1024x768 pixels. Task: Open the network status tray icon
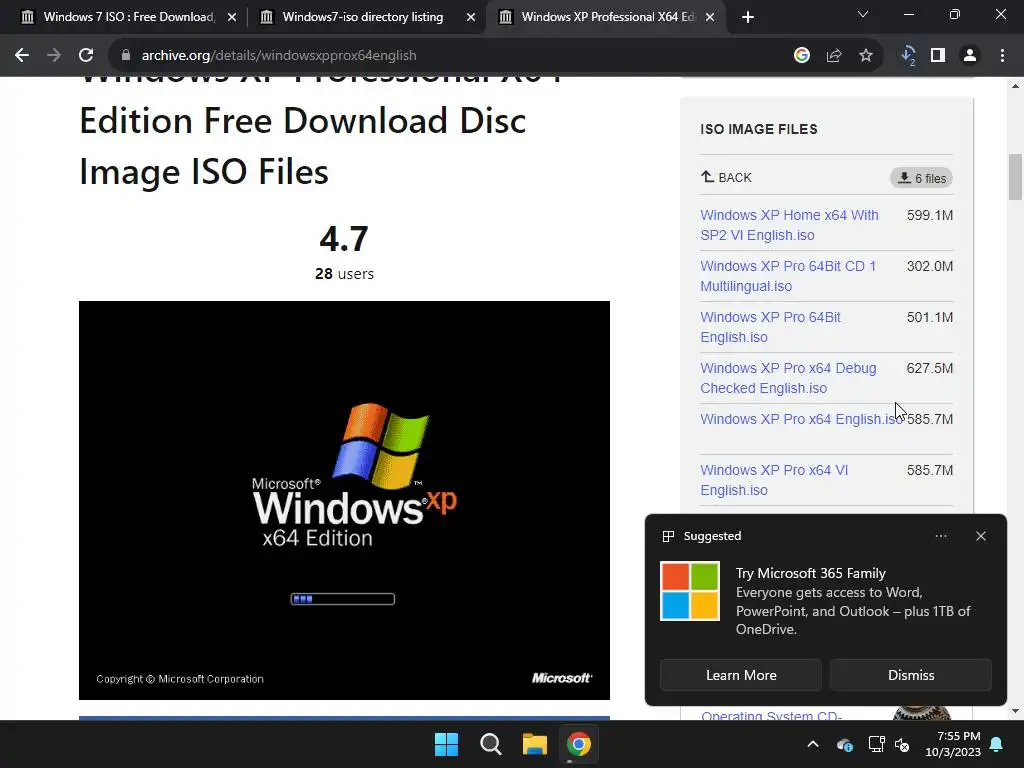(x=876, y=744)
